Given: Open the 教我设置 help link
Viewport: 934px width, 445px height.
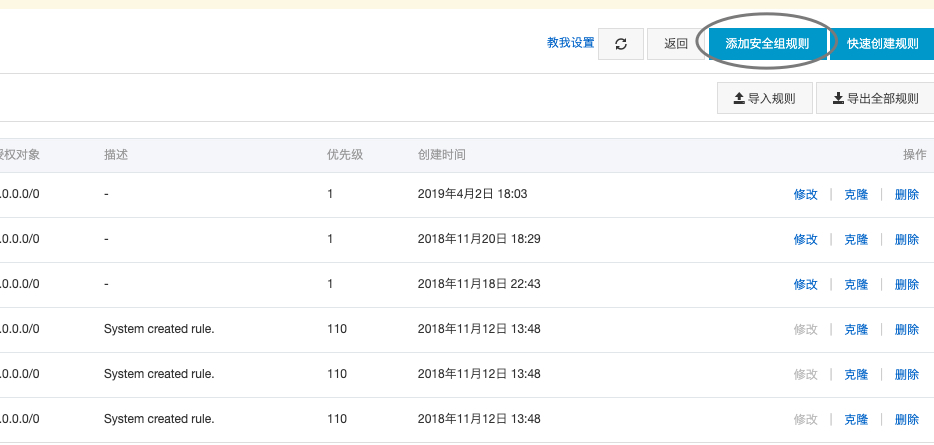Looking at the screenshot, I should (570, 43).
